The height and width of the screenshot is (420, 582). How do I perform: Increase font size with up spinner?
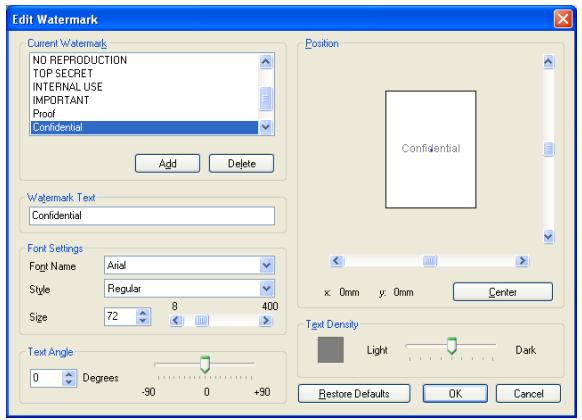[143, 312]
